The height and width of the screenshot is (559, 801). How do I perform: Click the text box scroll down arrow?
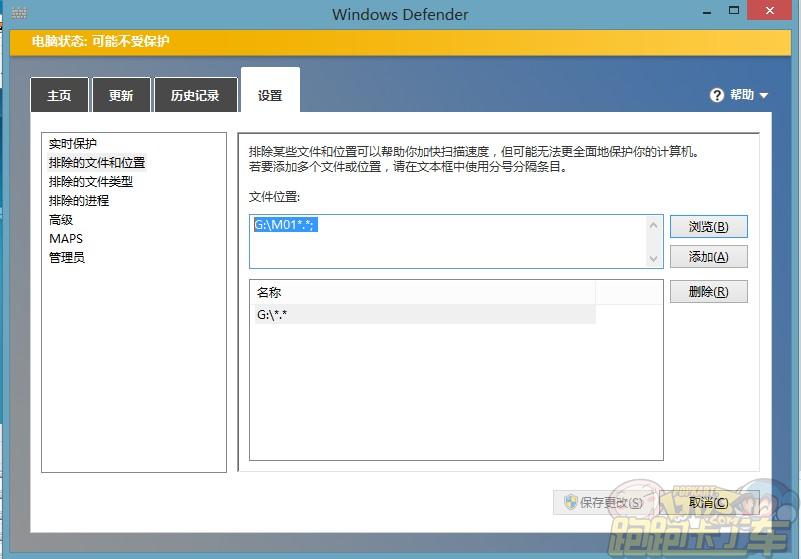click(x=653, y=259)
